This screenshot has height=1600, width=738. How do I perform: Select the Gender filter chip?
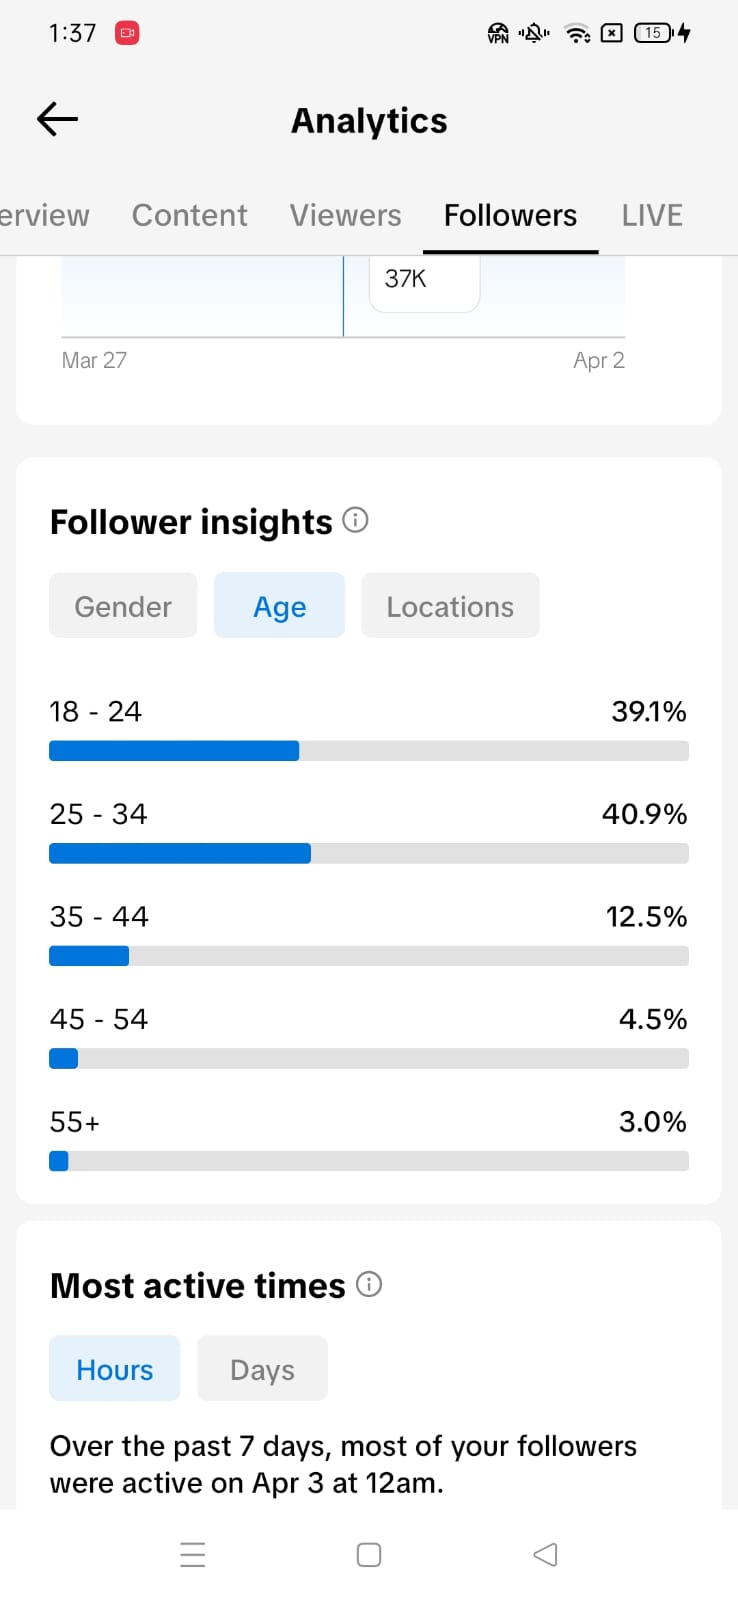point(123,606)
